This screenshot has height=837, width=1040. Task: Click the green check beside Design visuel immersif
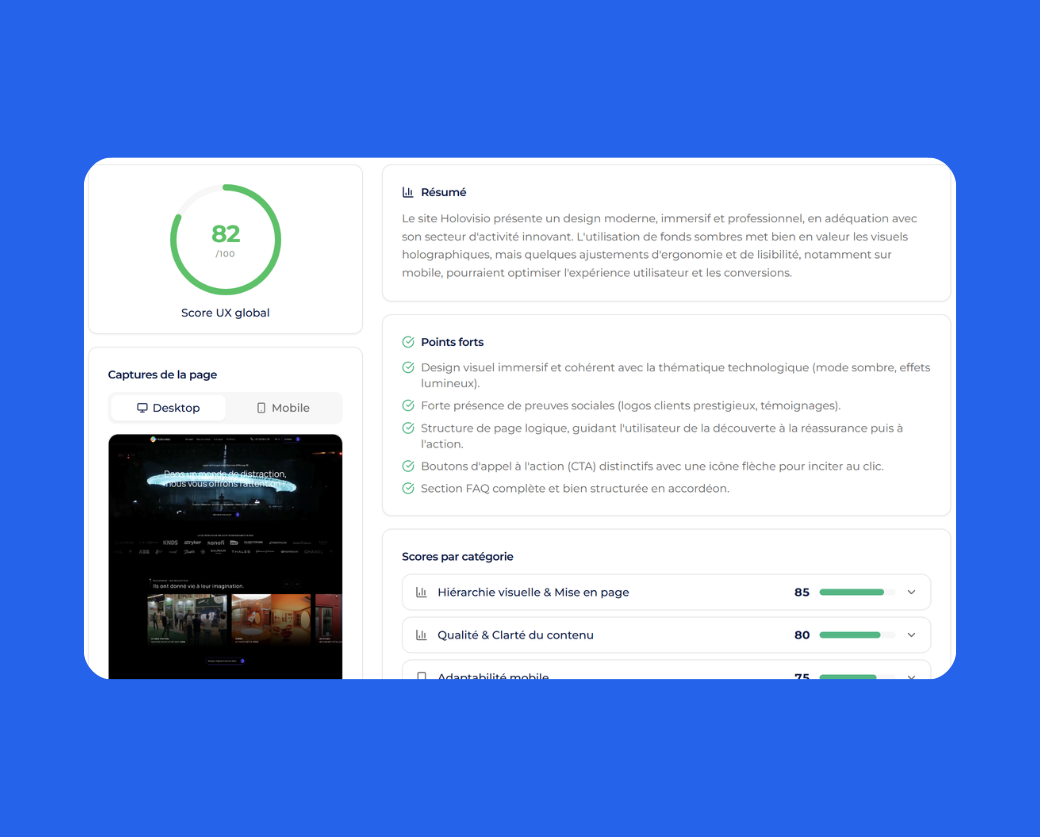pyautogui.click(x=407, y=367)
